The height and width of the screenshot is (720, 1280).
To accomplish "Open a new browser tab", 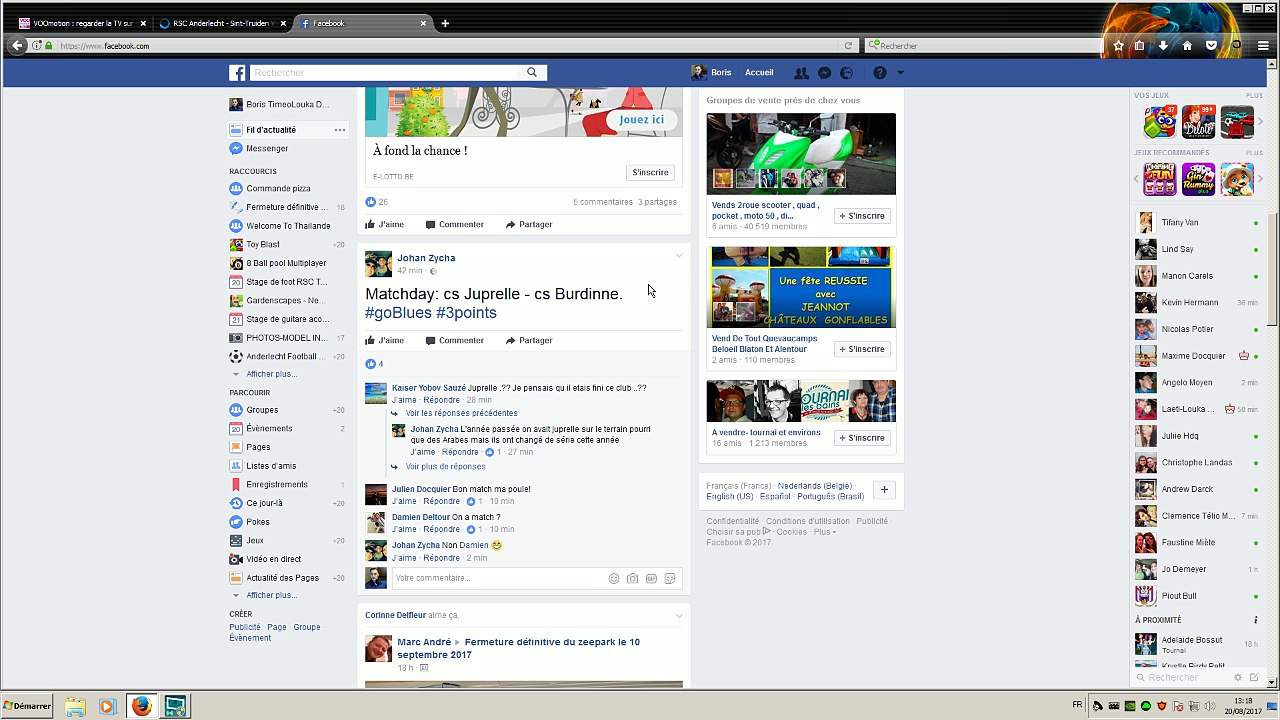I will tap(445, 23).
